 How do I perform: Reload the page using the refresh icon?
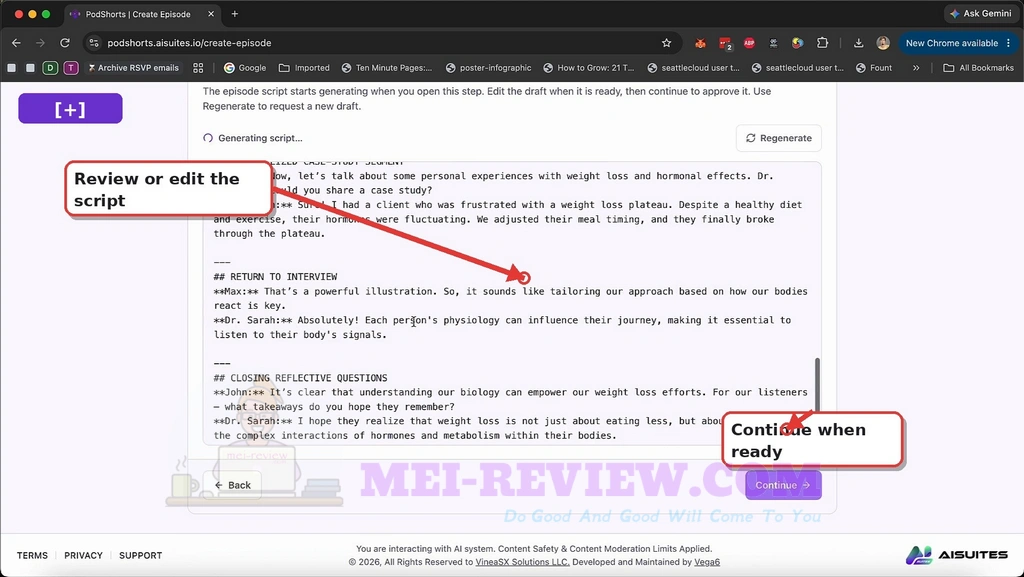click(65, 43)
